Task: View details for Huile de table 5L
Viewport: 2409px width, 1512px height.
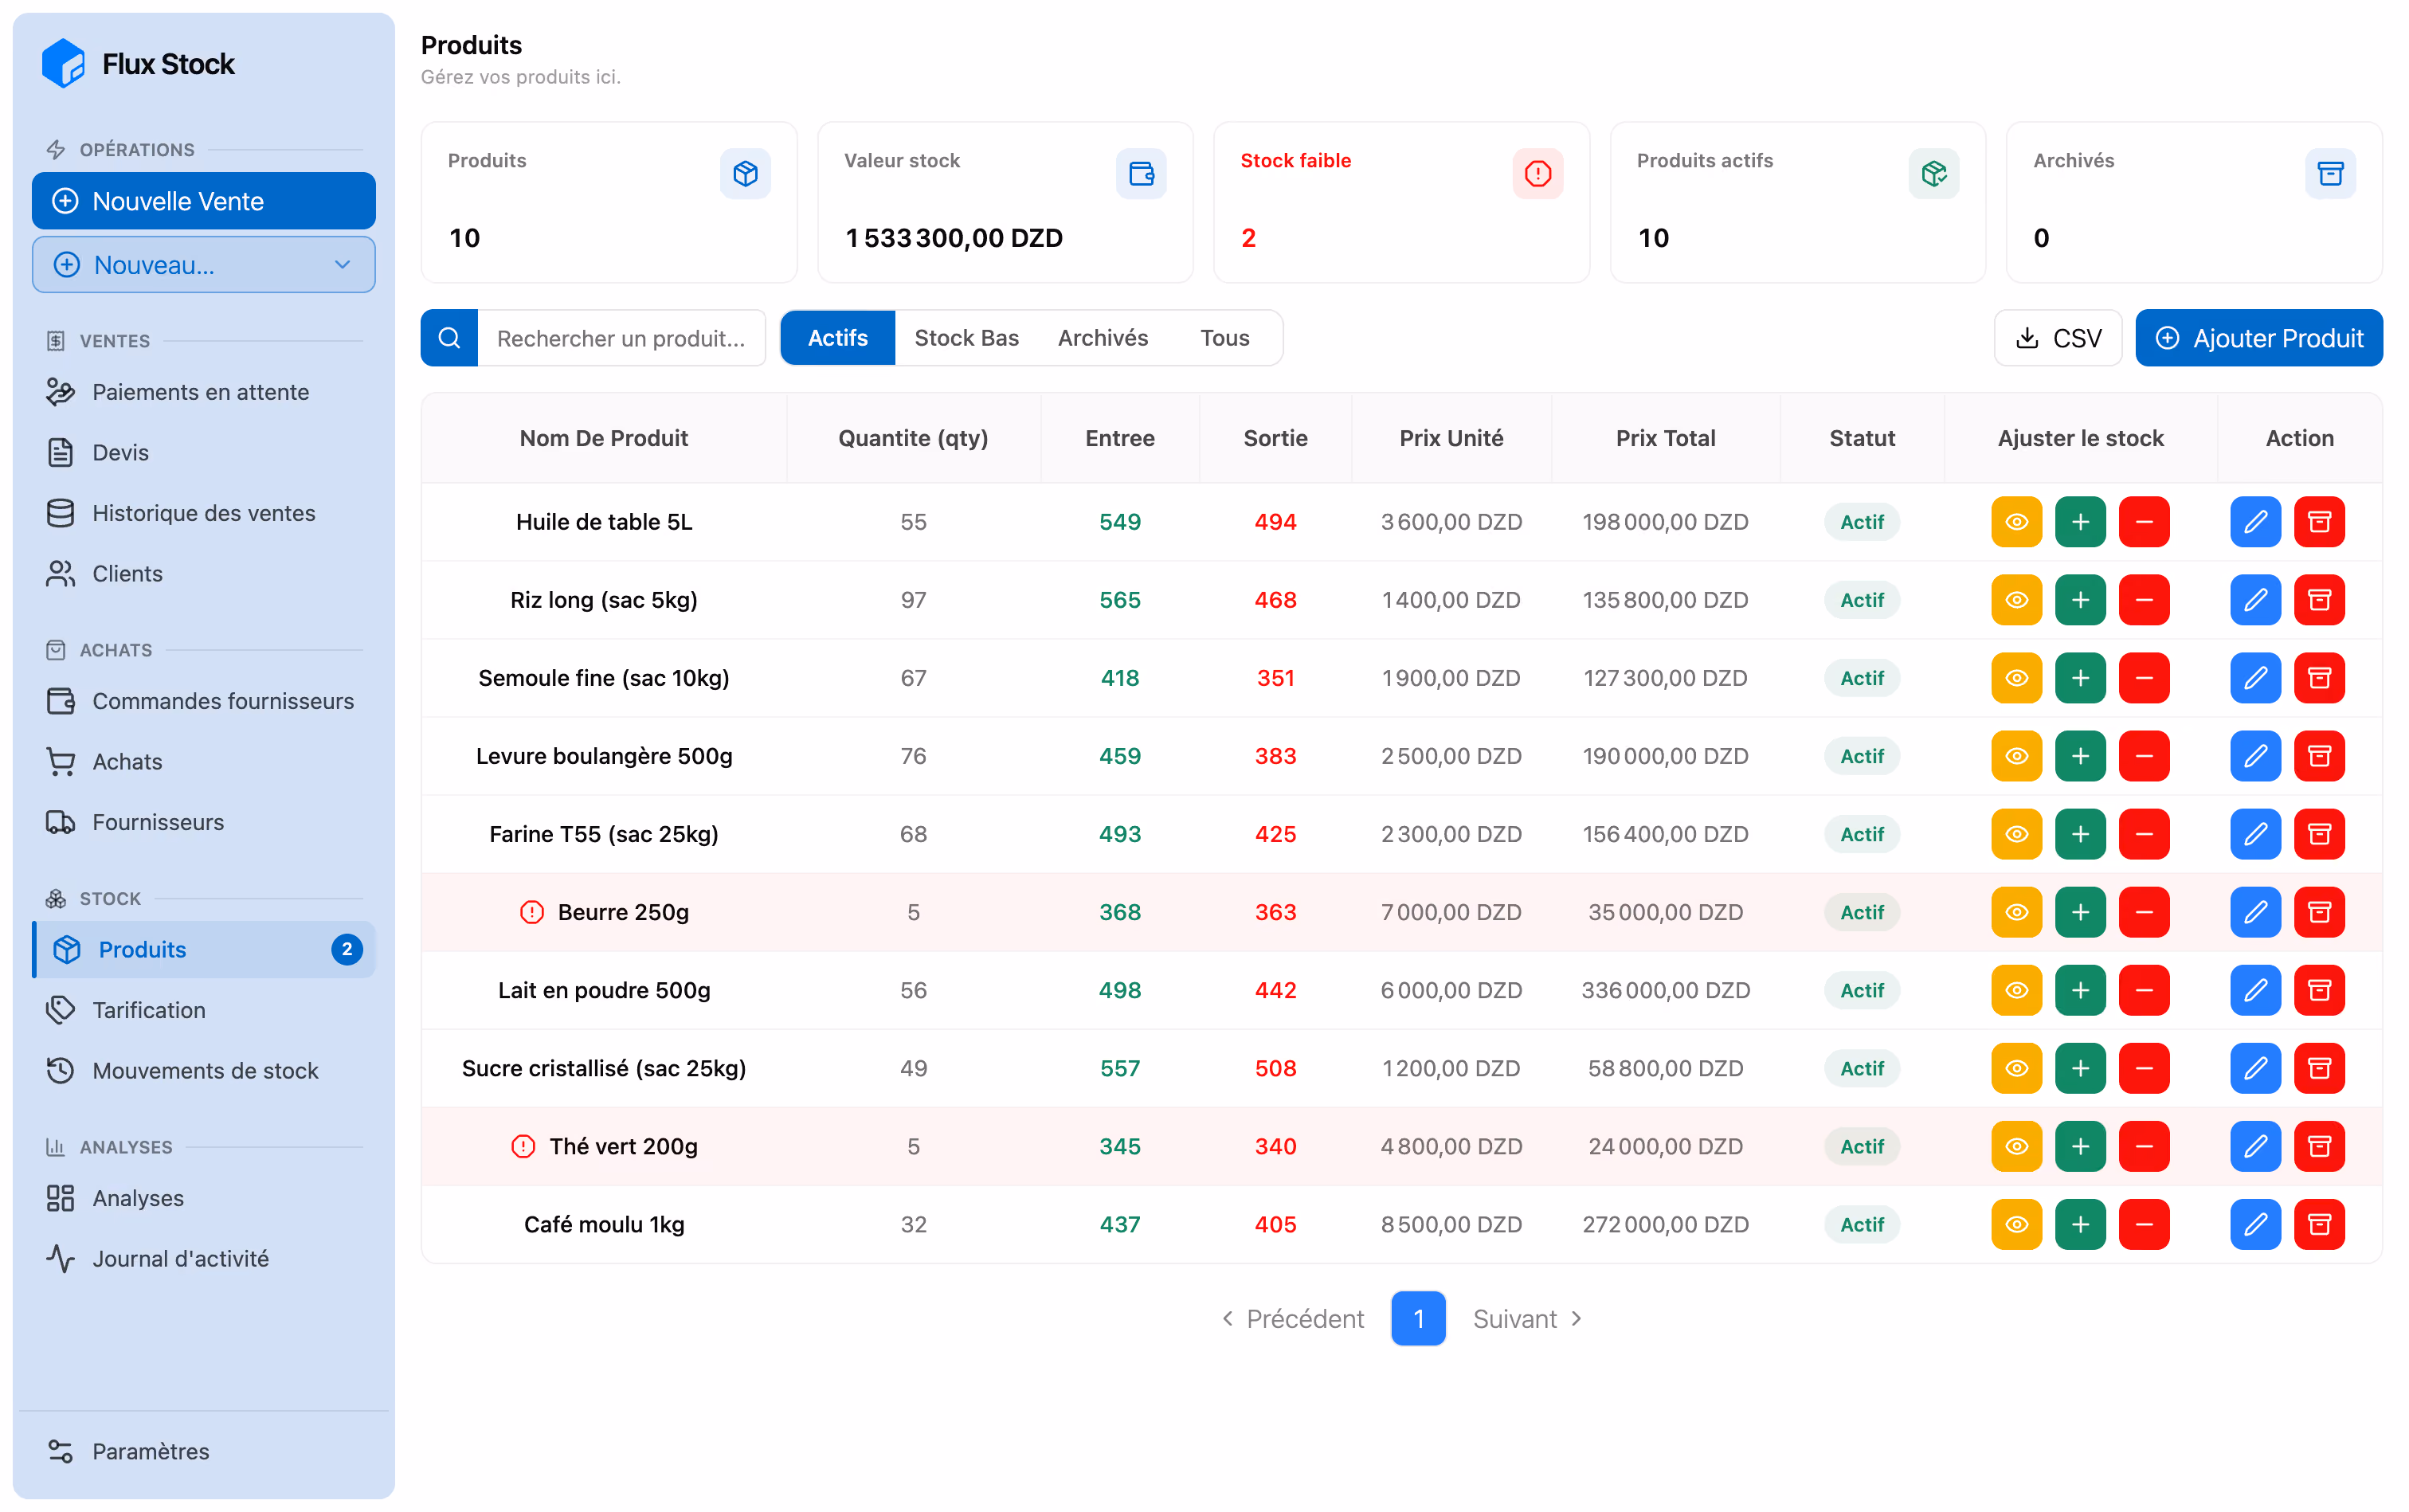Action: (x=2016, y=522)
